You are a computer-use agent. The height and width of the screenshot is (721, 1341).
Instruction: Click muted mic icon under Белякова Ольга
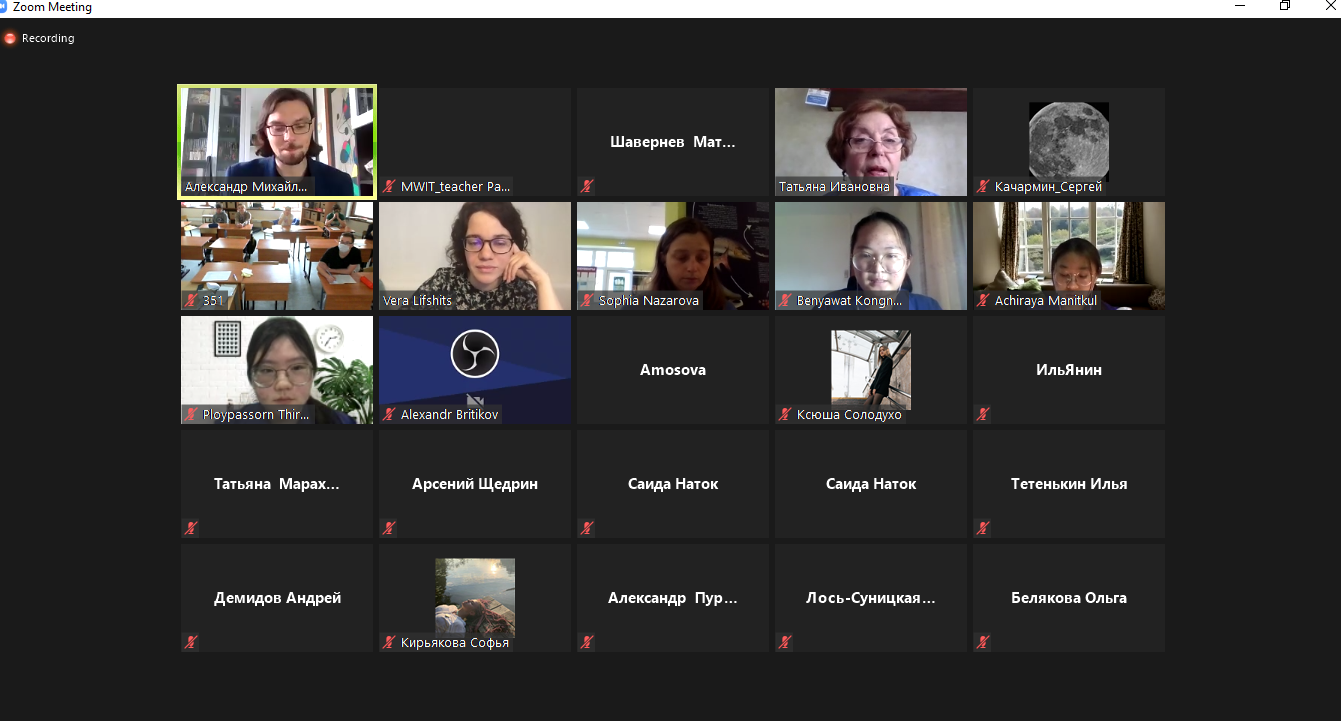(984, 642)
